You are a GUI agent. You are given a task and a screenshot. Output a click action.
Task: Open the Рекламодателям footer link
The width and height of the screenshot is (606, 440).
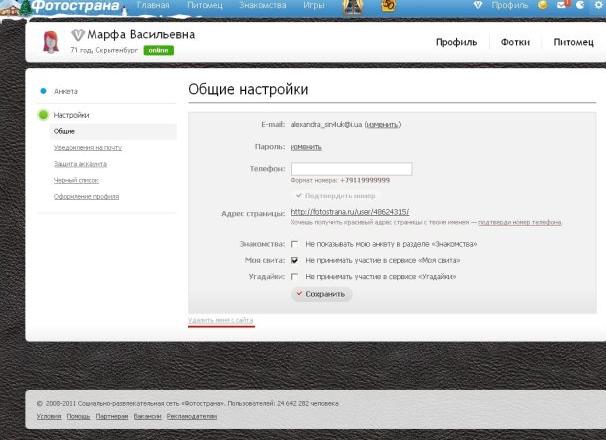[192, 416]
